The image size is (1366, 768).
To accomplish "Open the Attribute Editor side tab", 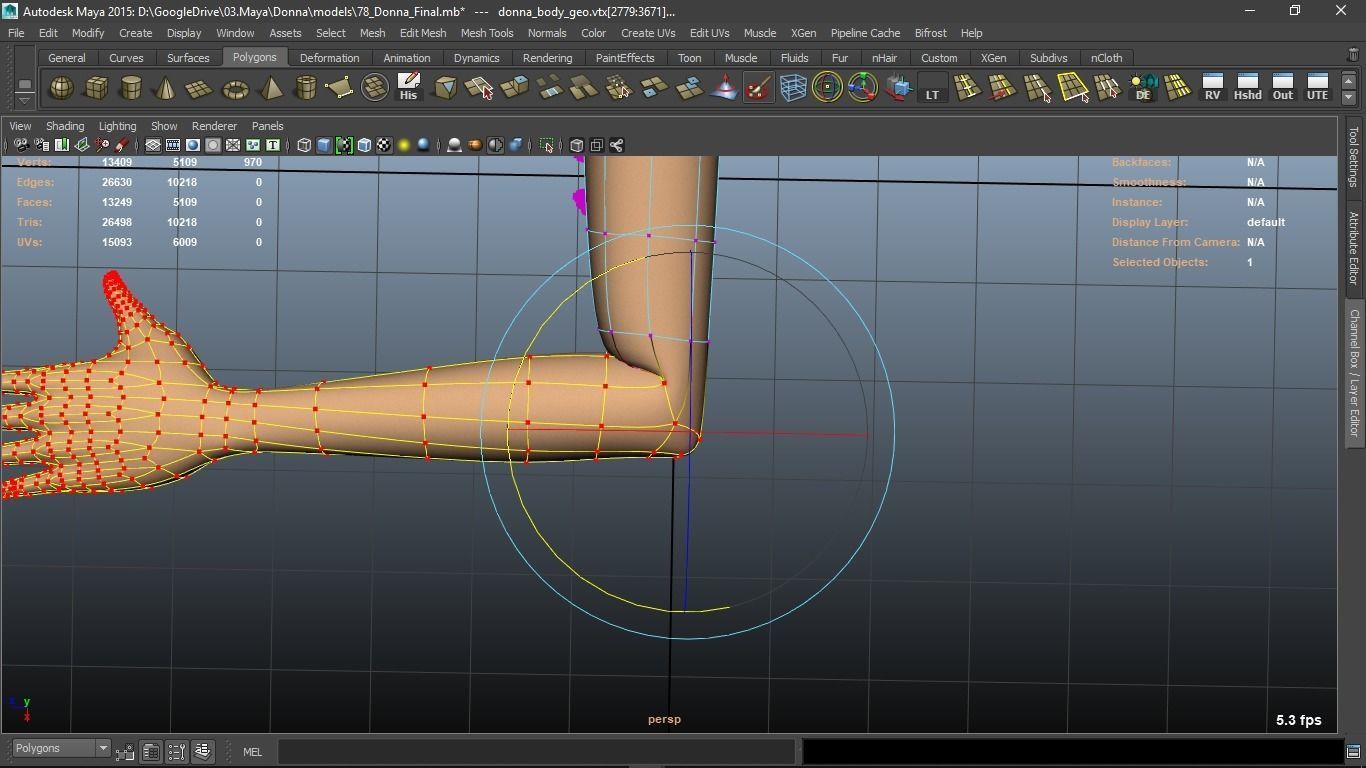I will 1354,248.
